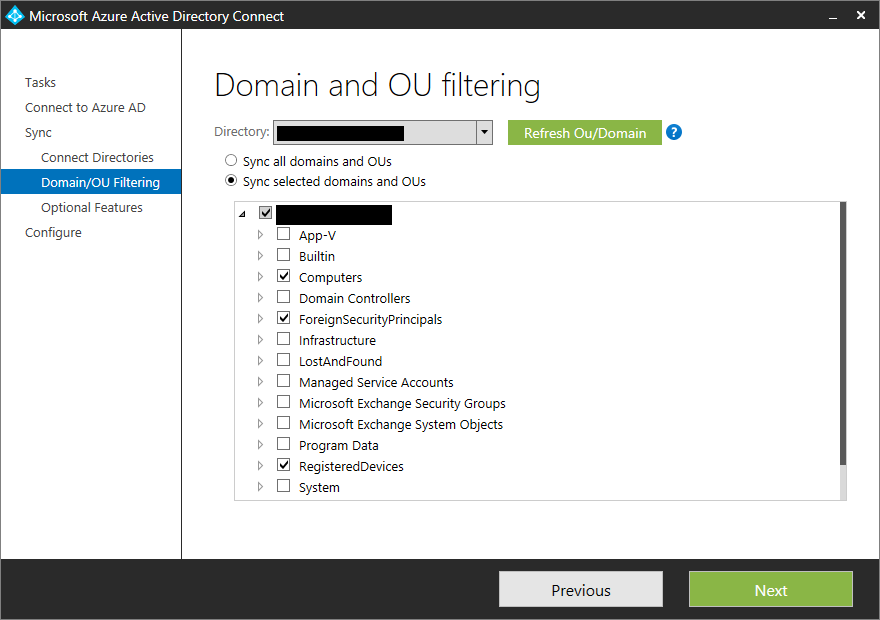Open the Directory dropdown list

click(x=484, y=132)
